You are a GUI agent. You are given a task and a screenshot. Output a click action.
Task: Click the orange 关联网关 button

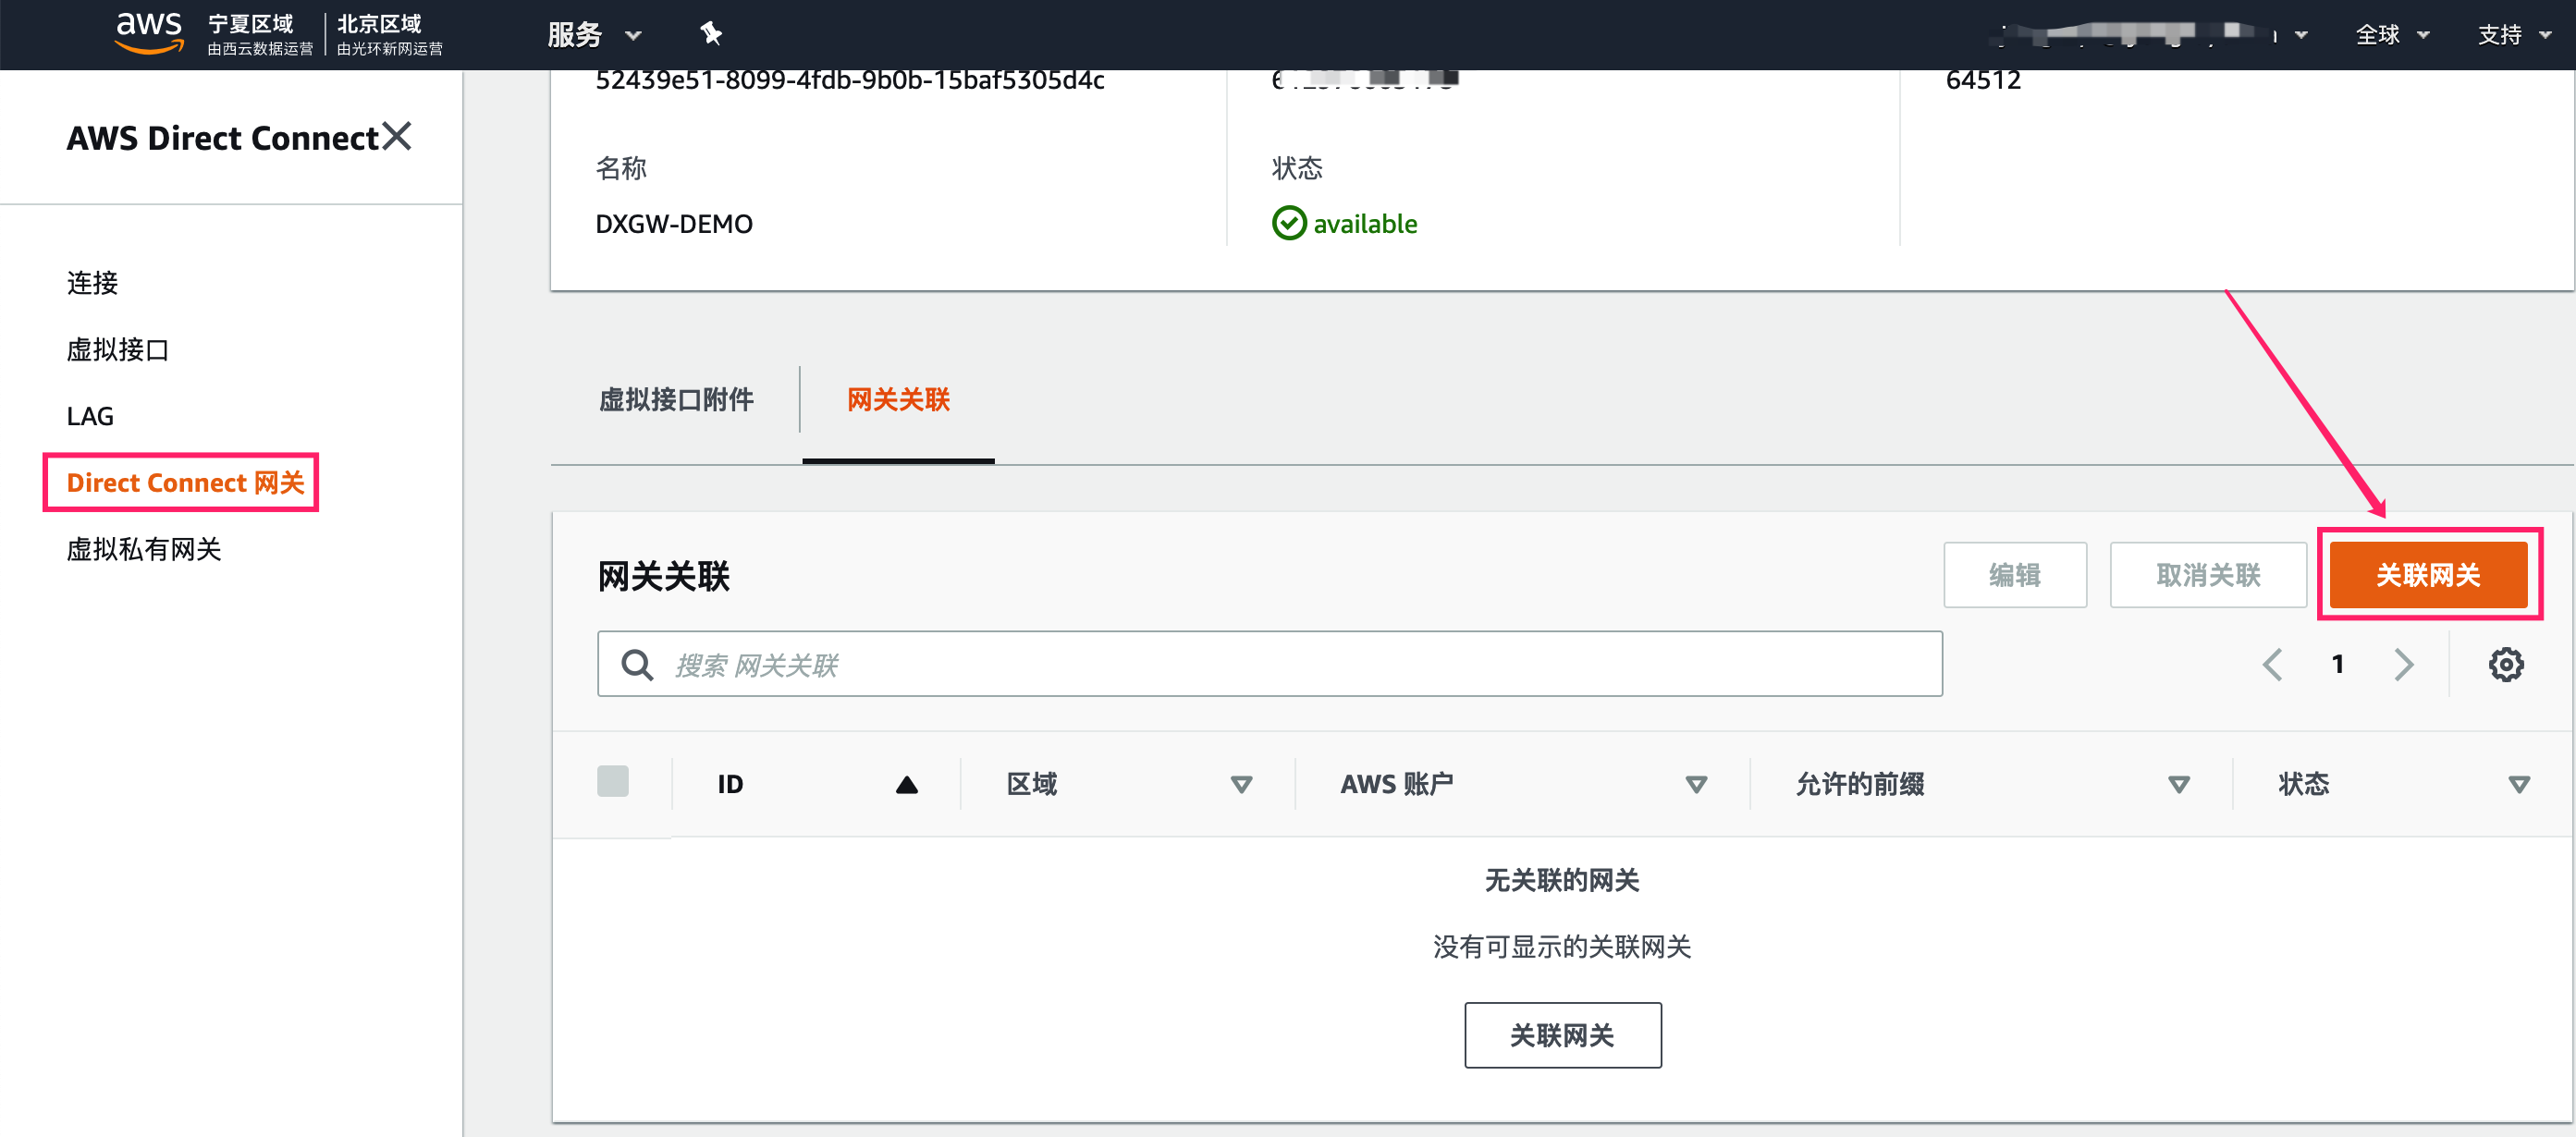(x=2428, y=575)
